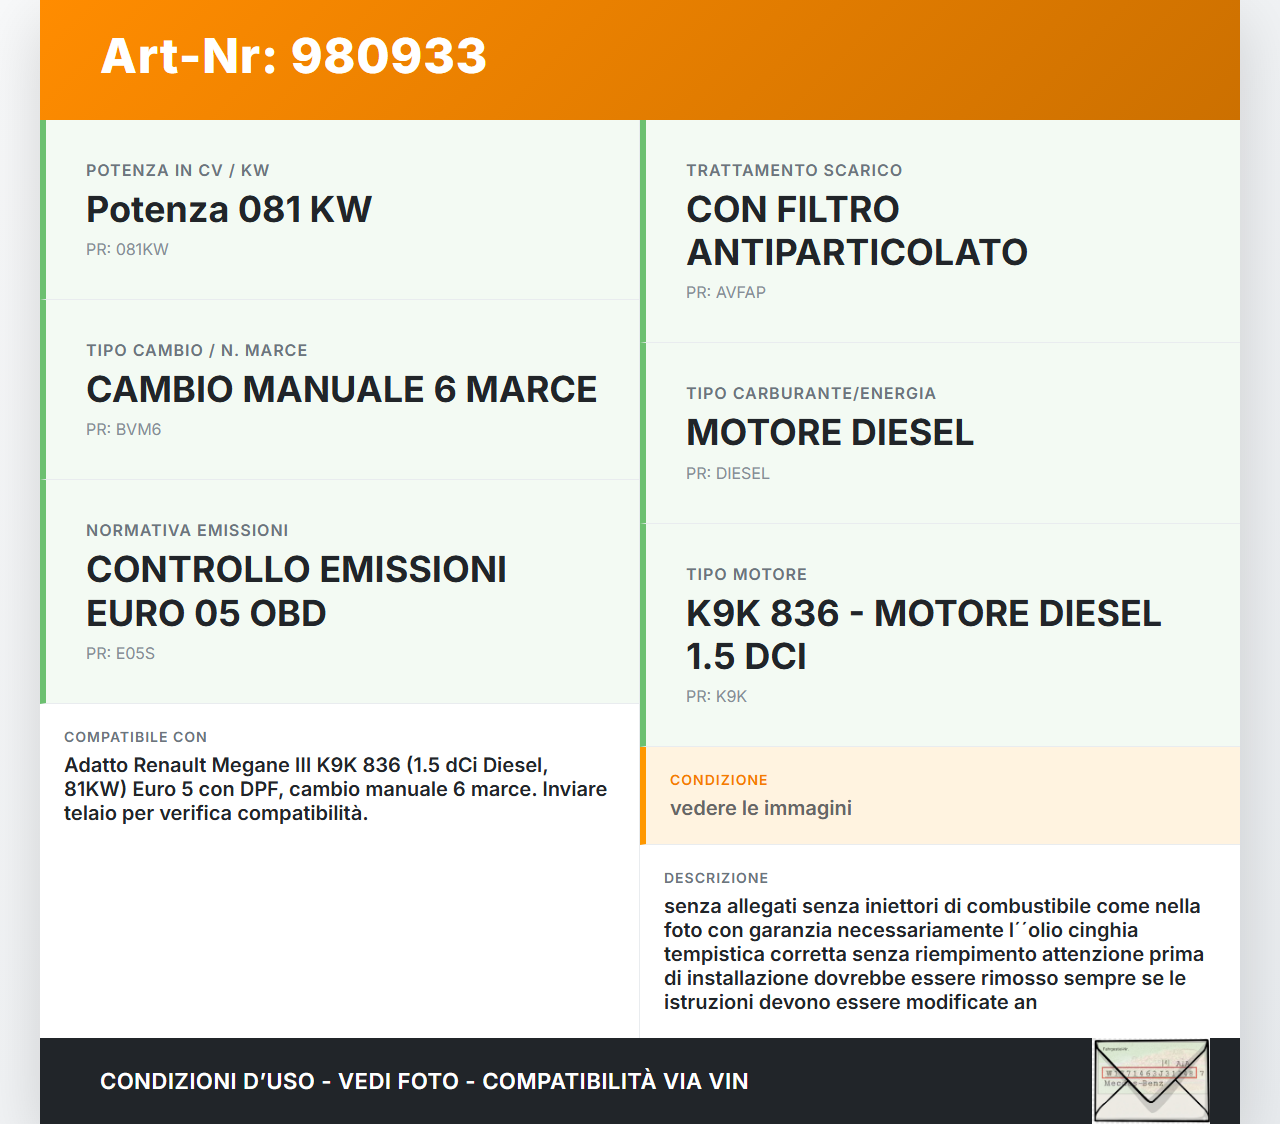Select K9K 836 - MOTORE DIESEL 1.5 DCI

923,635
